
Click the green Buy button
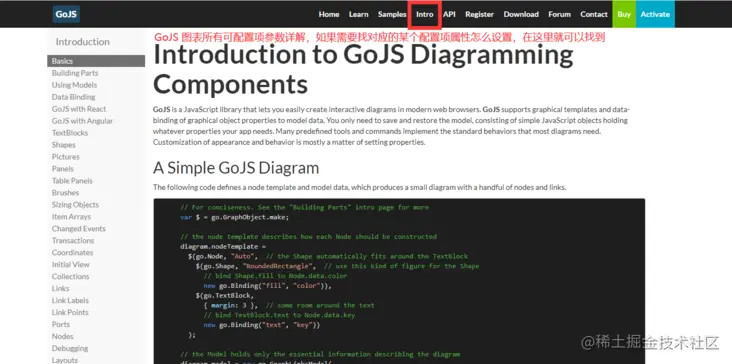point(624,14)
